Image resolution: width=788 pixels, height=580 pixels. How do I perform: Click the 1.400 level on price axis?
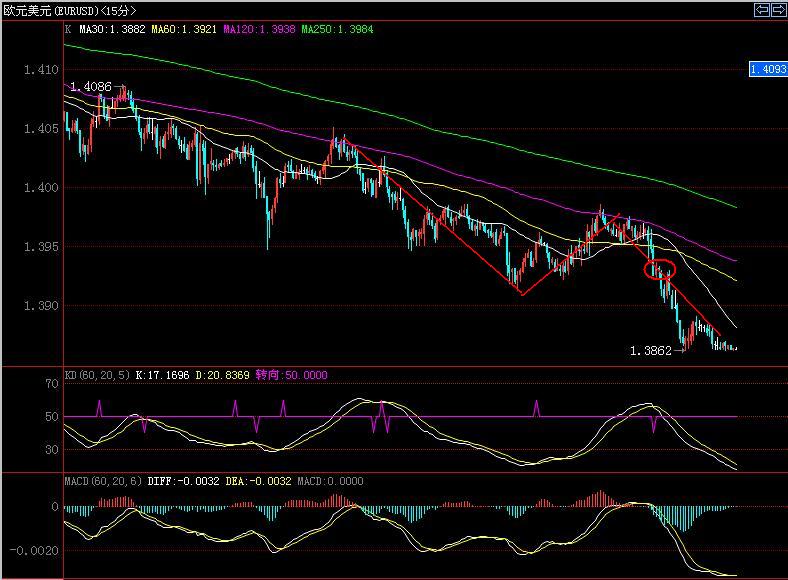tap(42, 187)
